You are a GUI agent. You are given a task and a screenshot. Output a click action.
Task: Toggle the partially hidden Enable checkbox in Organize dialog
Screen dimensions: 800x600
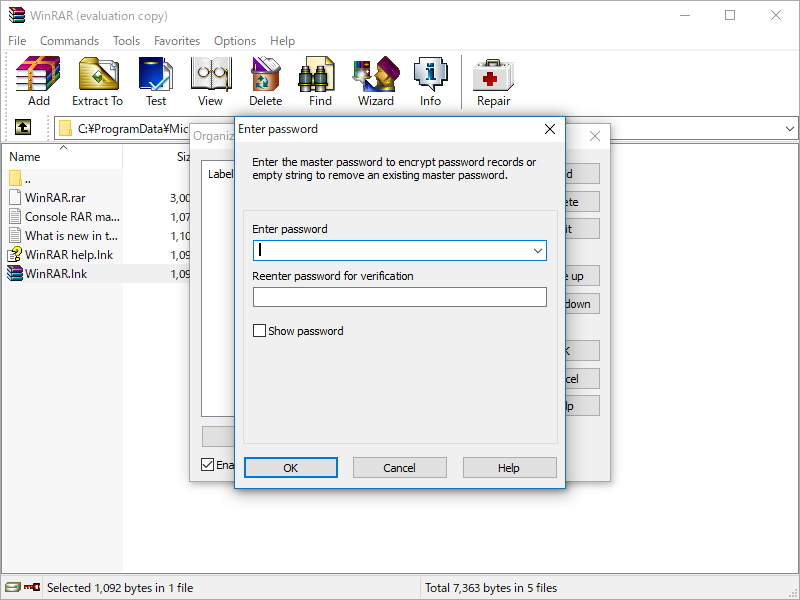(x=207, y=464)
